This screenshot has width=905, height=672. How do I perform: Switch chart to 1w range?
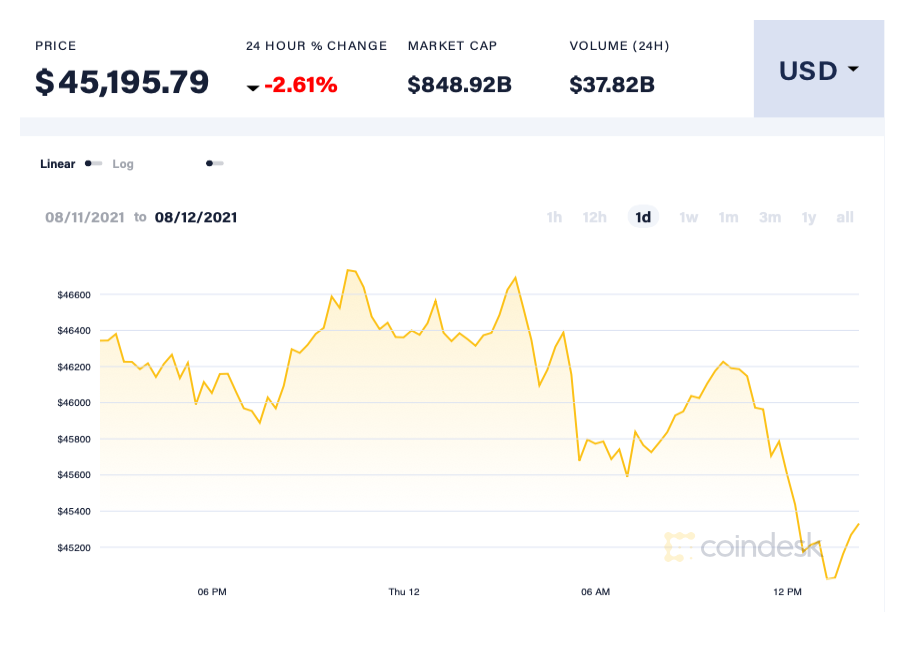(689, 217)
